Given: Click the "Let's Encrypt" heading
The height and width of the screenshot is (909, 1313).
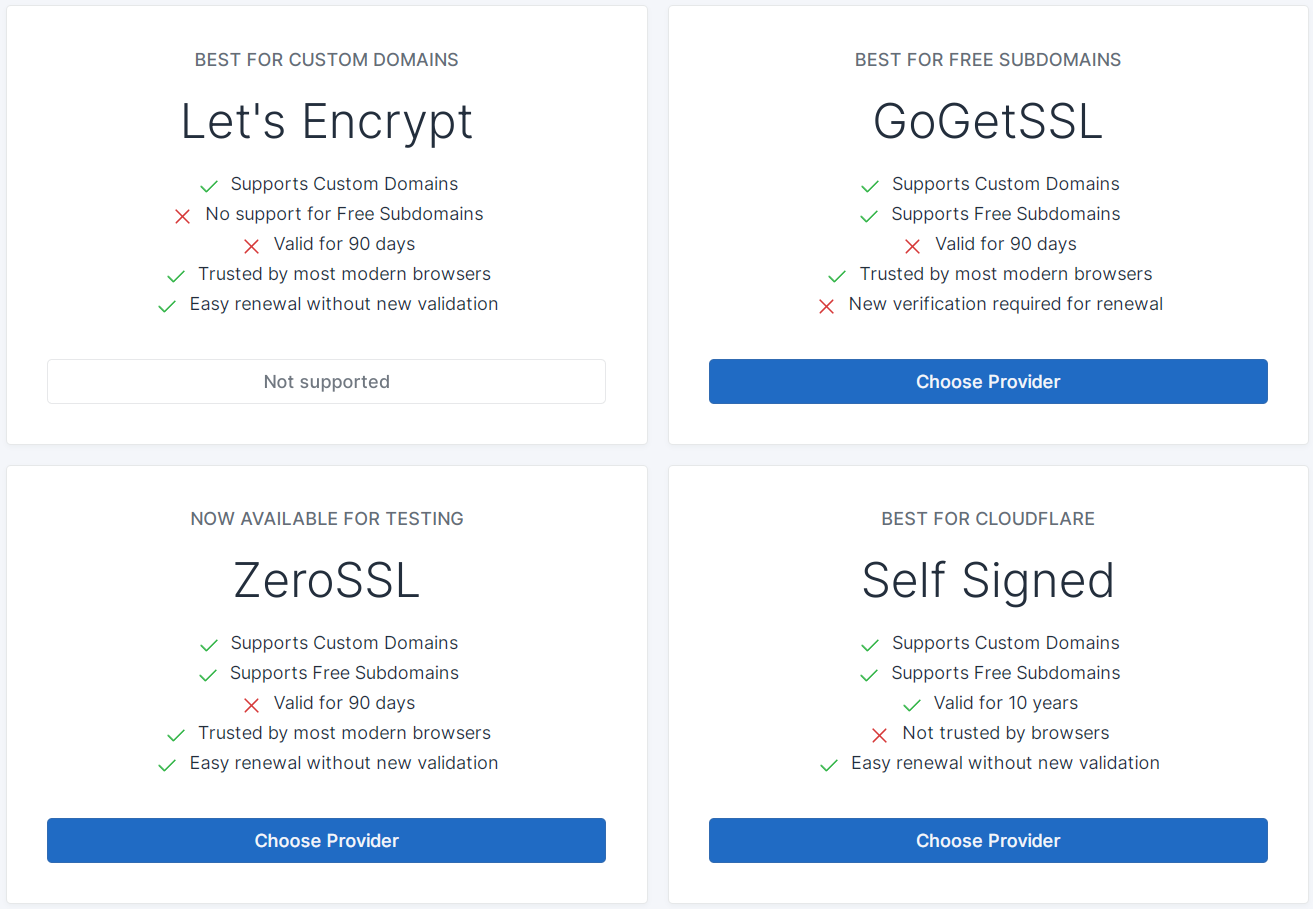Looking at the screenshot, I should tap(326, 122).
